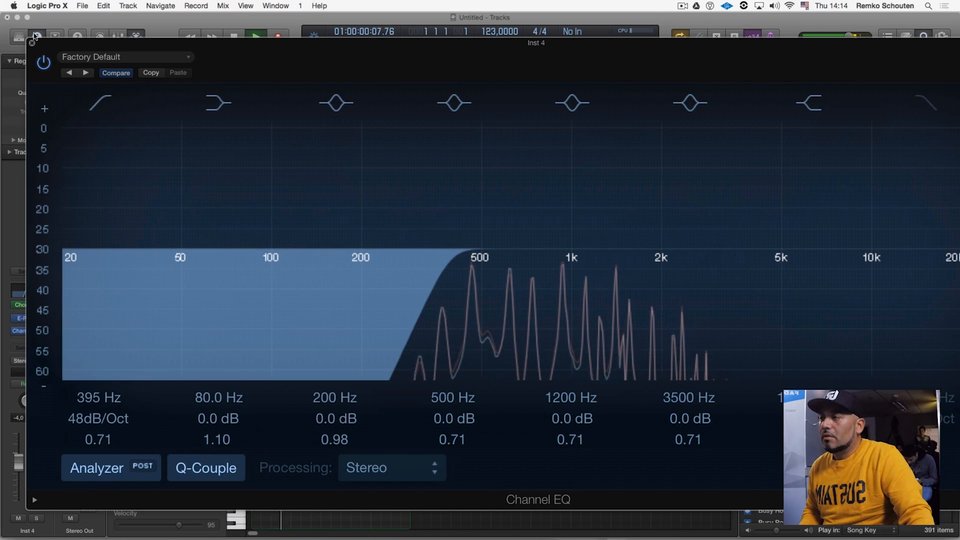Toggle the 200 Hz peak band icon
Viewport: 960px width, 540px height.
336,103
